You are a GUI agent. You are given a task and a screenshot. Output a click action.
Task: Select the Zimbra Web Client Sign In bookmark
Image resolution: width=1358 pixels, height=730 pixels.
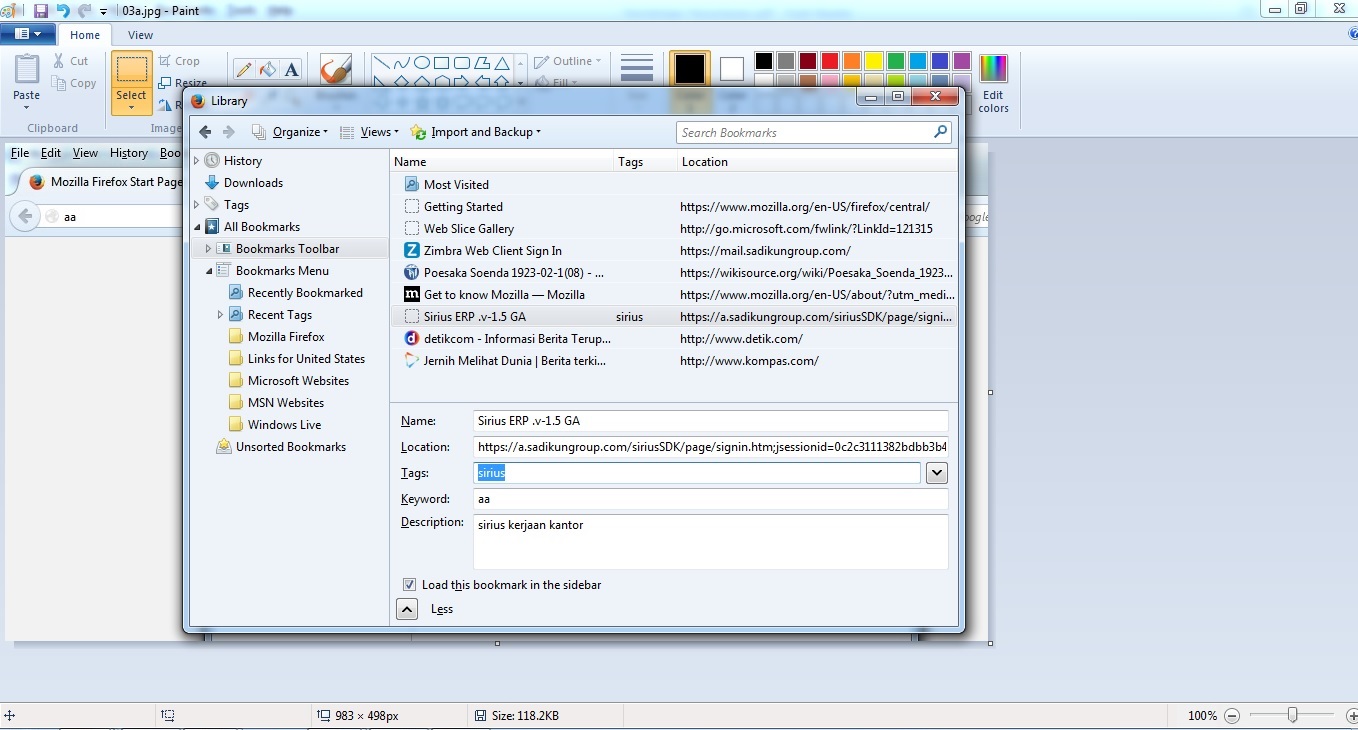coord(673,251)
